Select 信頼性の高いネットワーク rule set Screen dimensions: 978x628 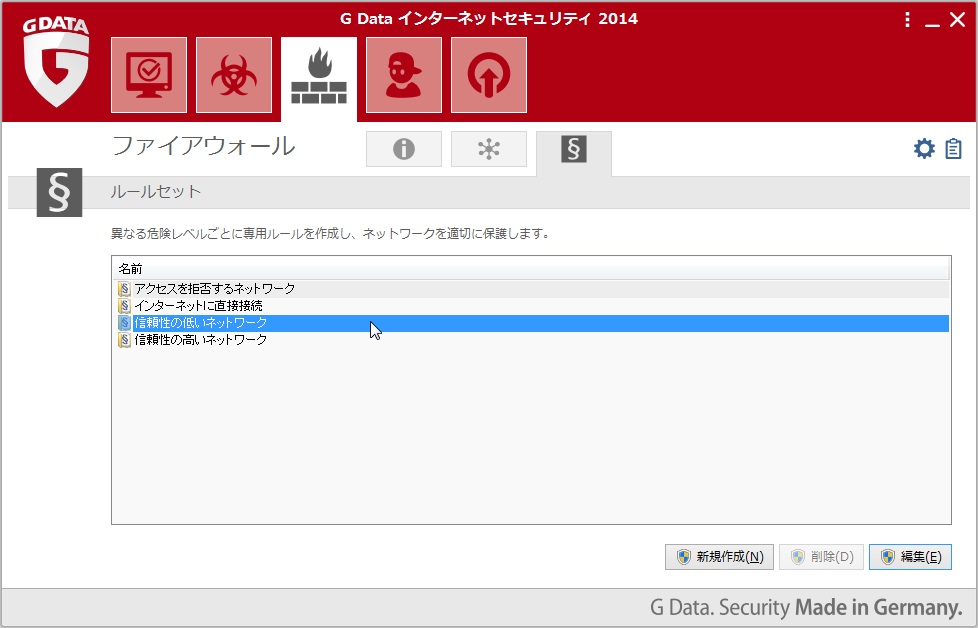coord(200,340)
